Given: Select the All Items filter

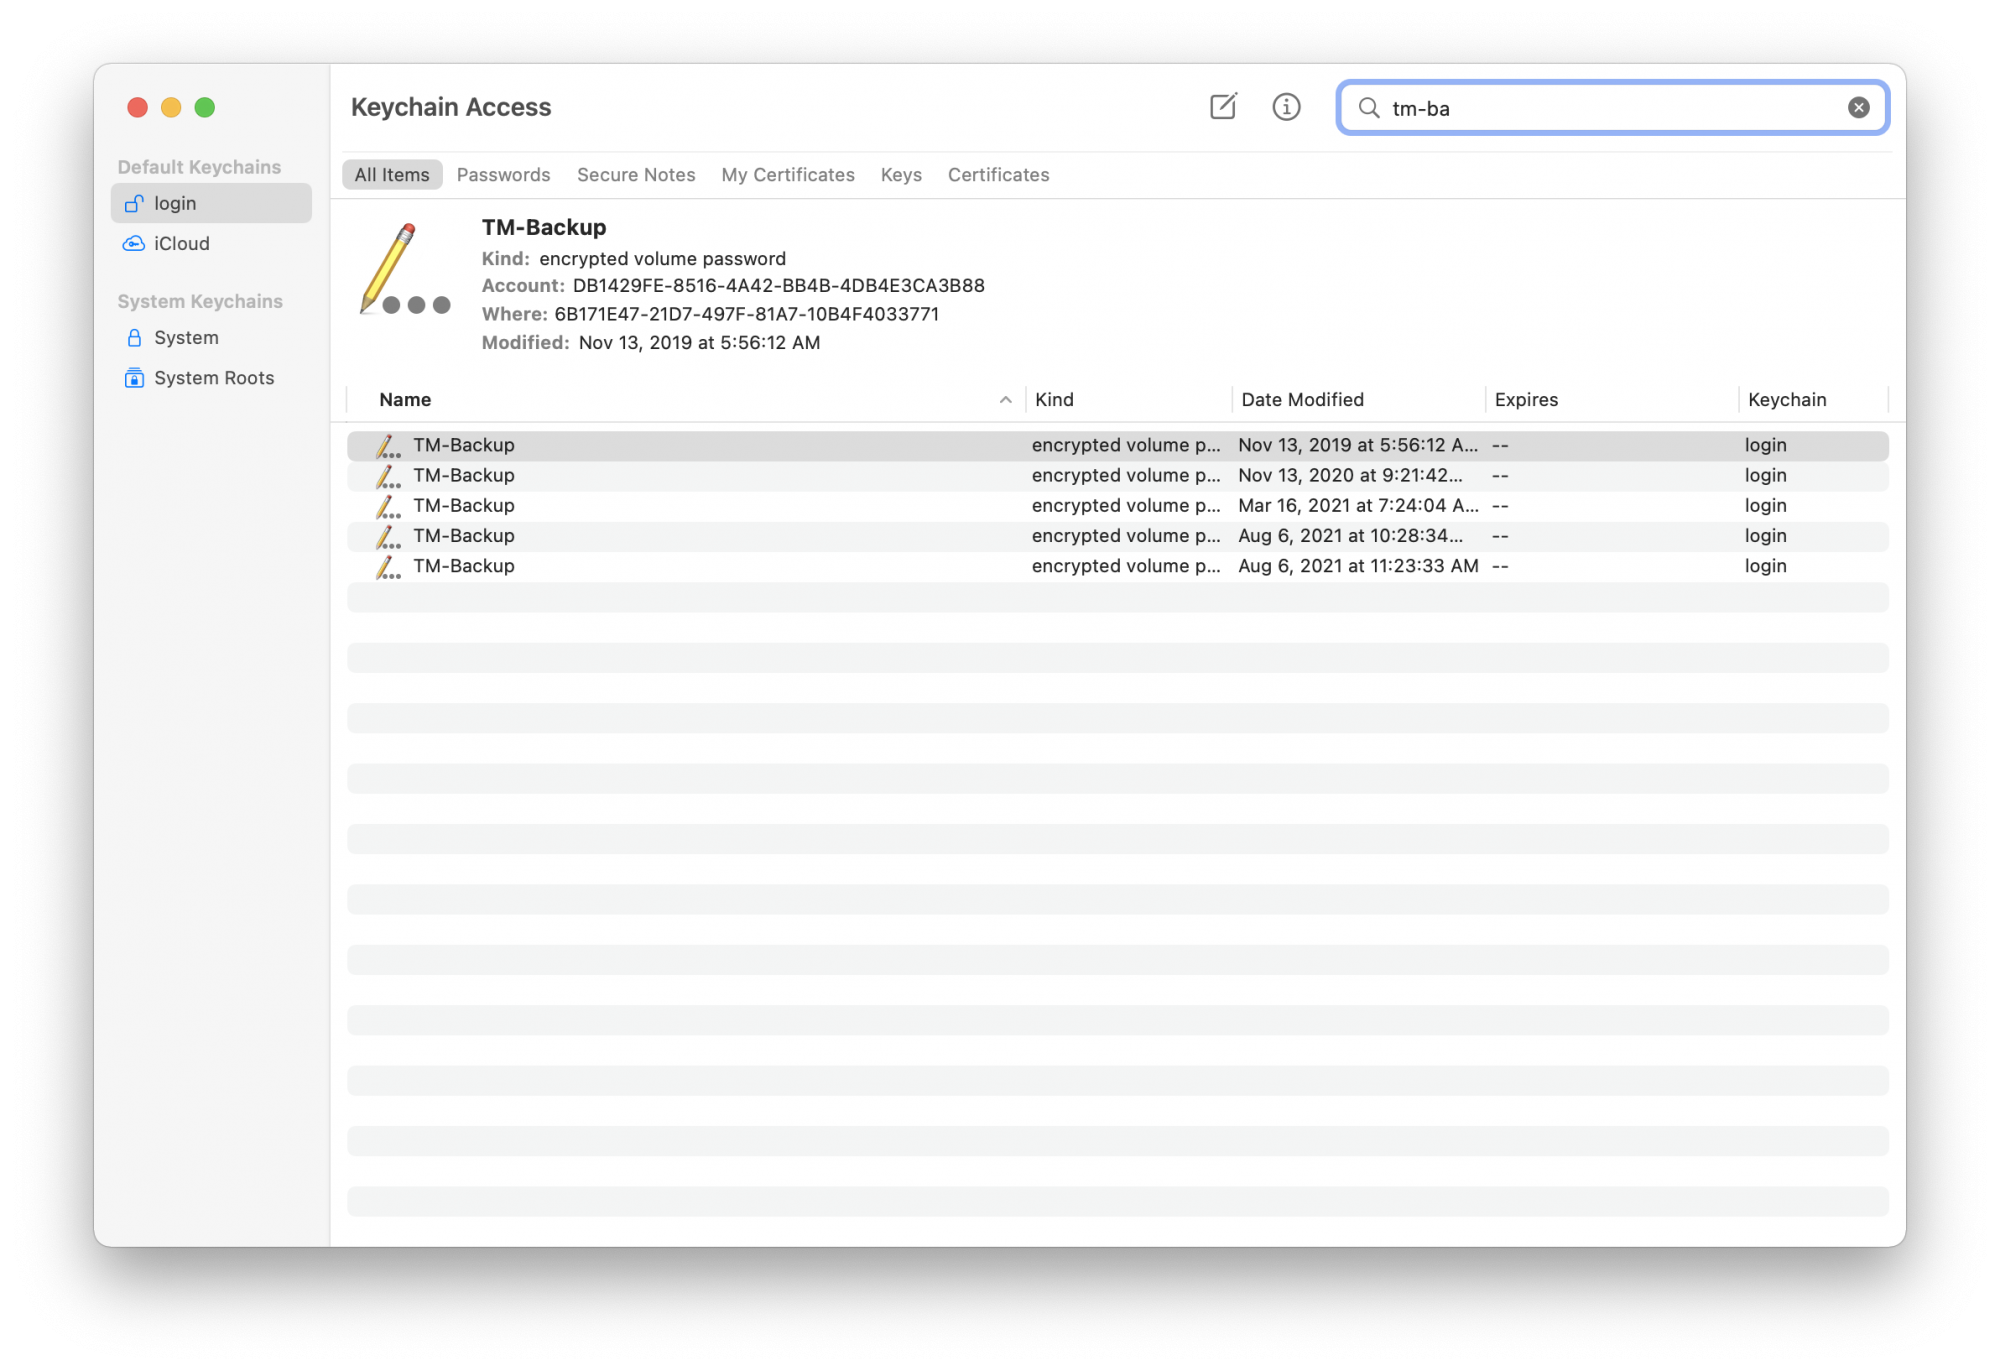Looking at the screenshot, I should click(x=391, y=175).
